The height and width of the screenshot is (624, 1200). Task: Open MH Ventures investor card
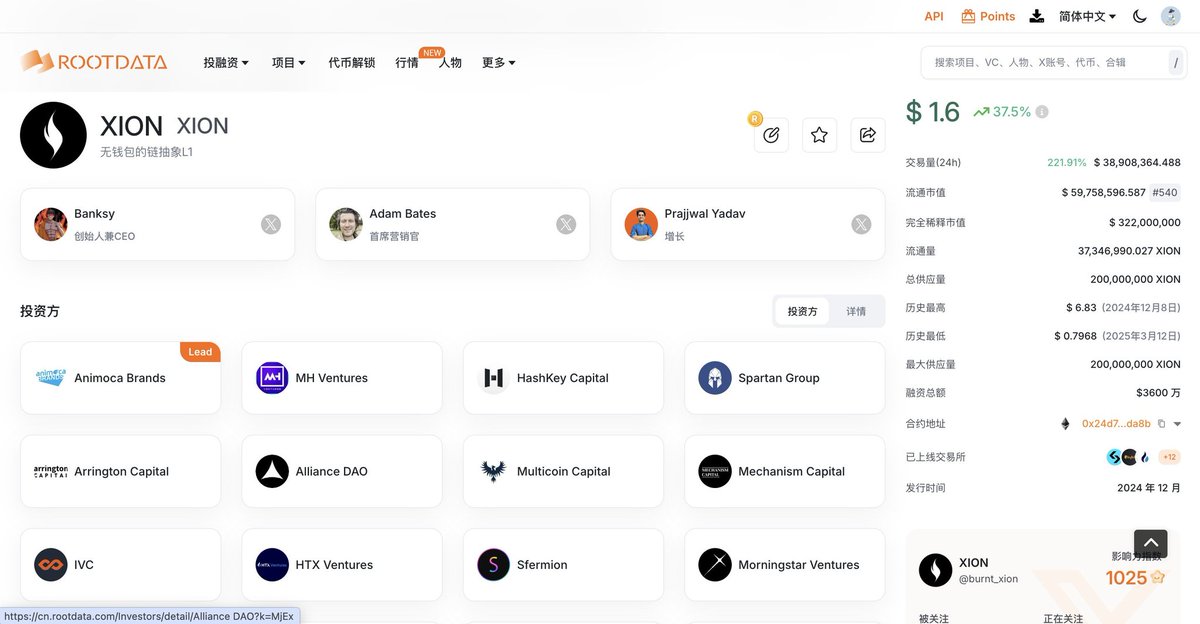[342, 378]
